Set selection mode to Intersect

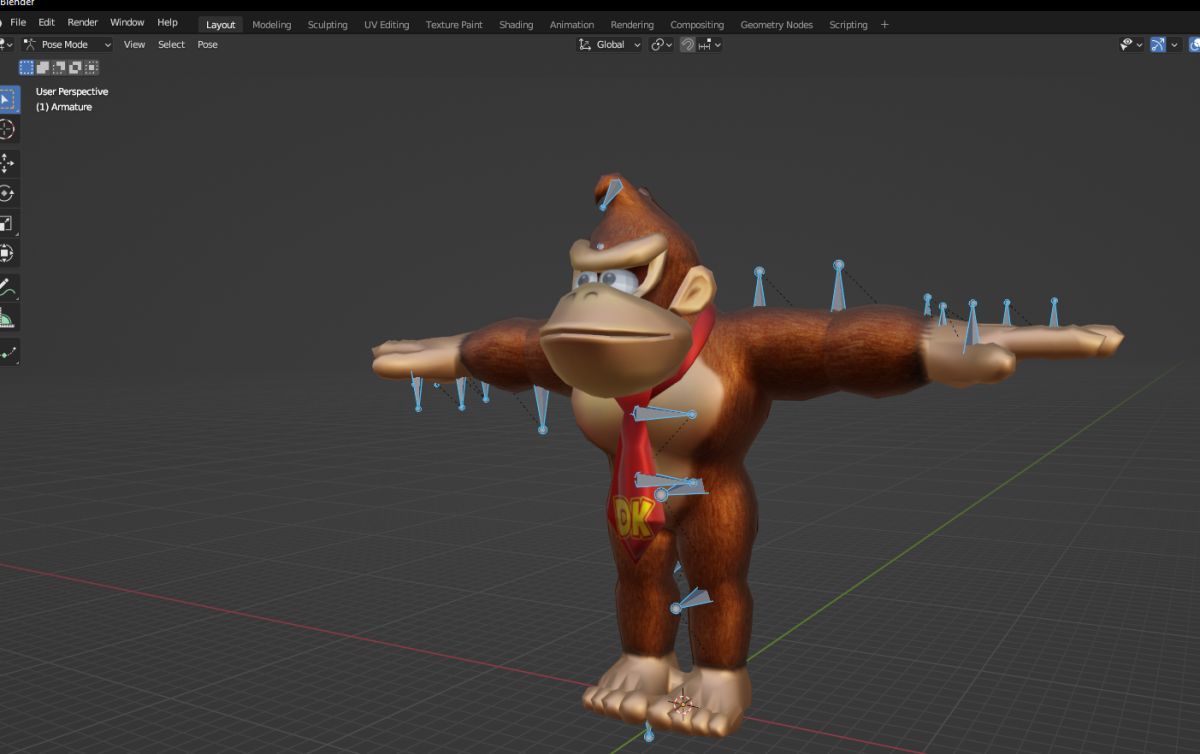tap(91, 68)
